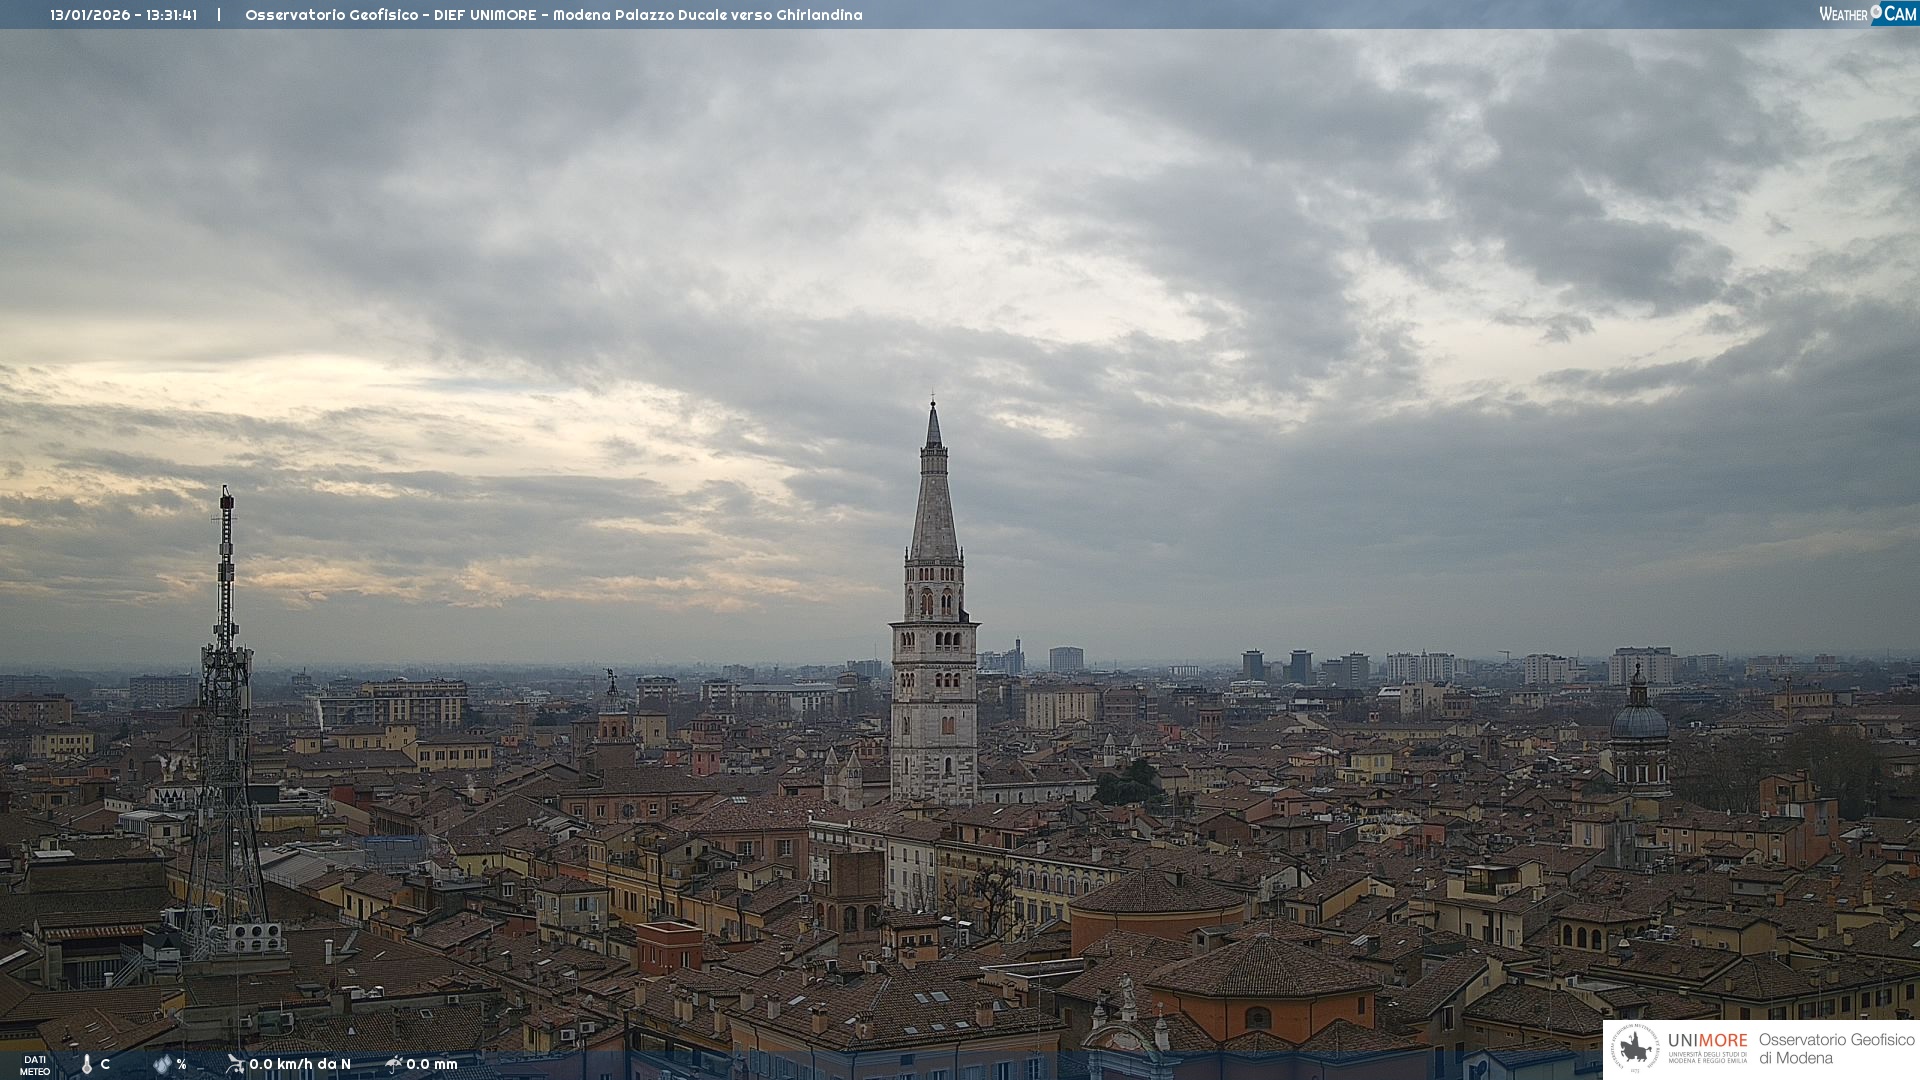Click the church dome on the right
This screenshot has height=1080, width=1920.
pyautogui.click(x=1639, y=722)
